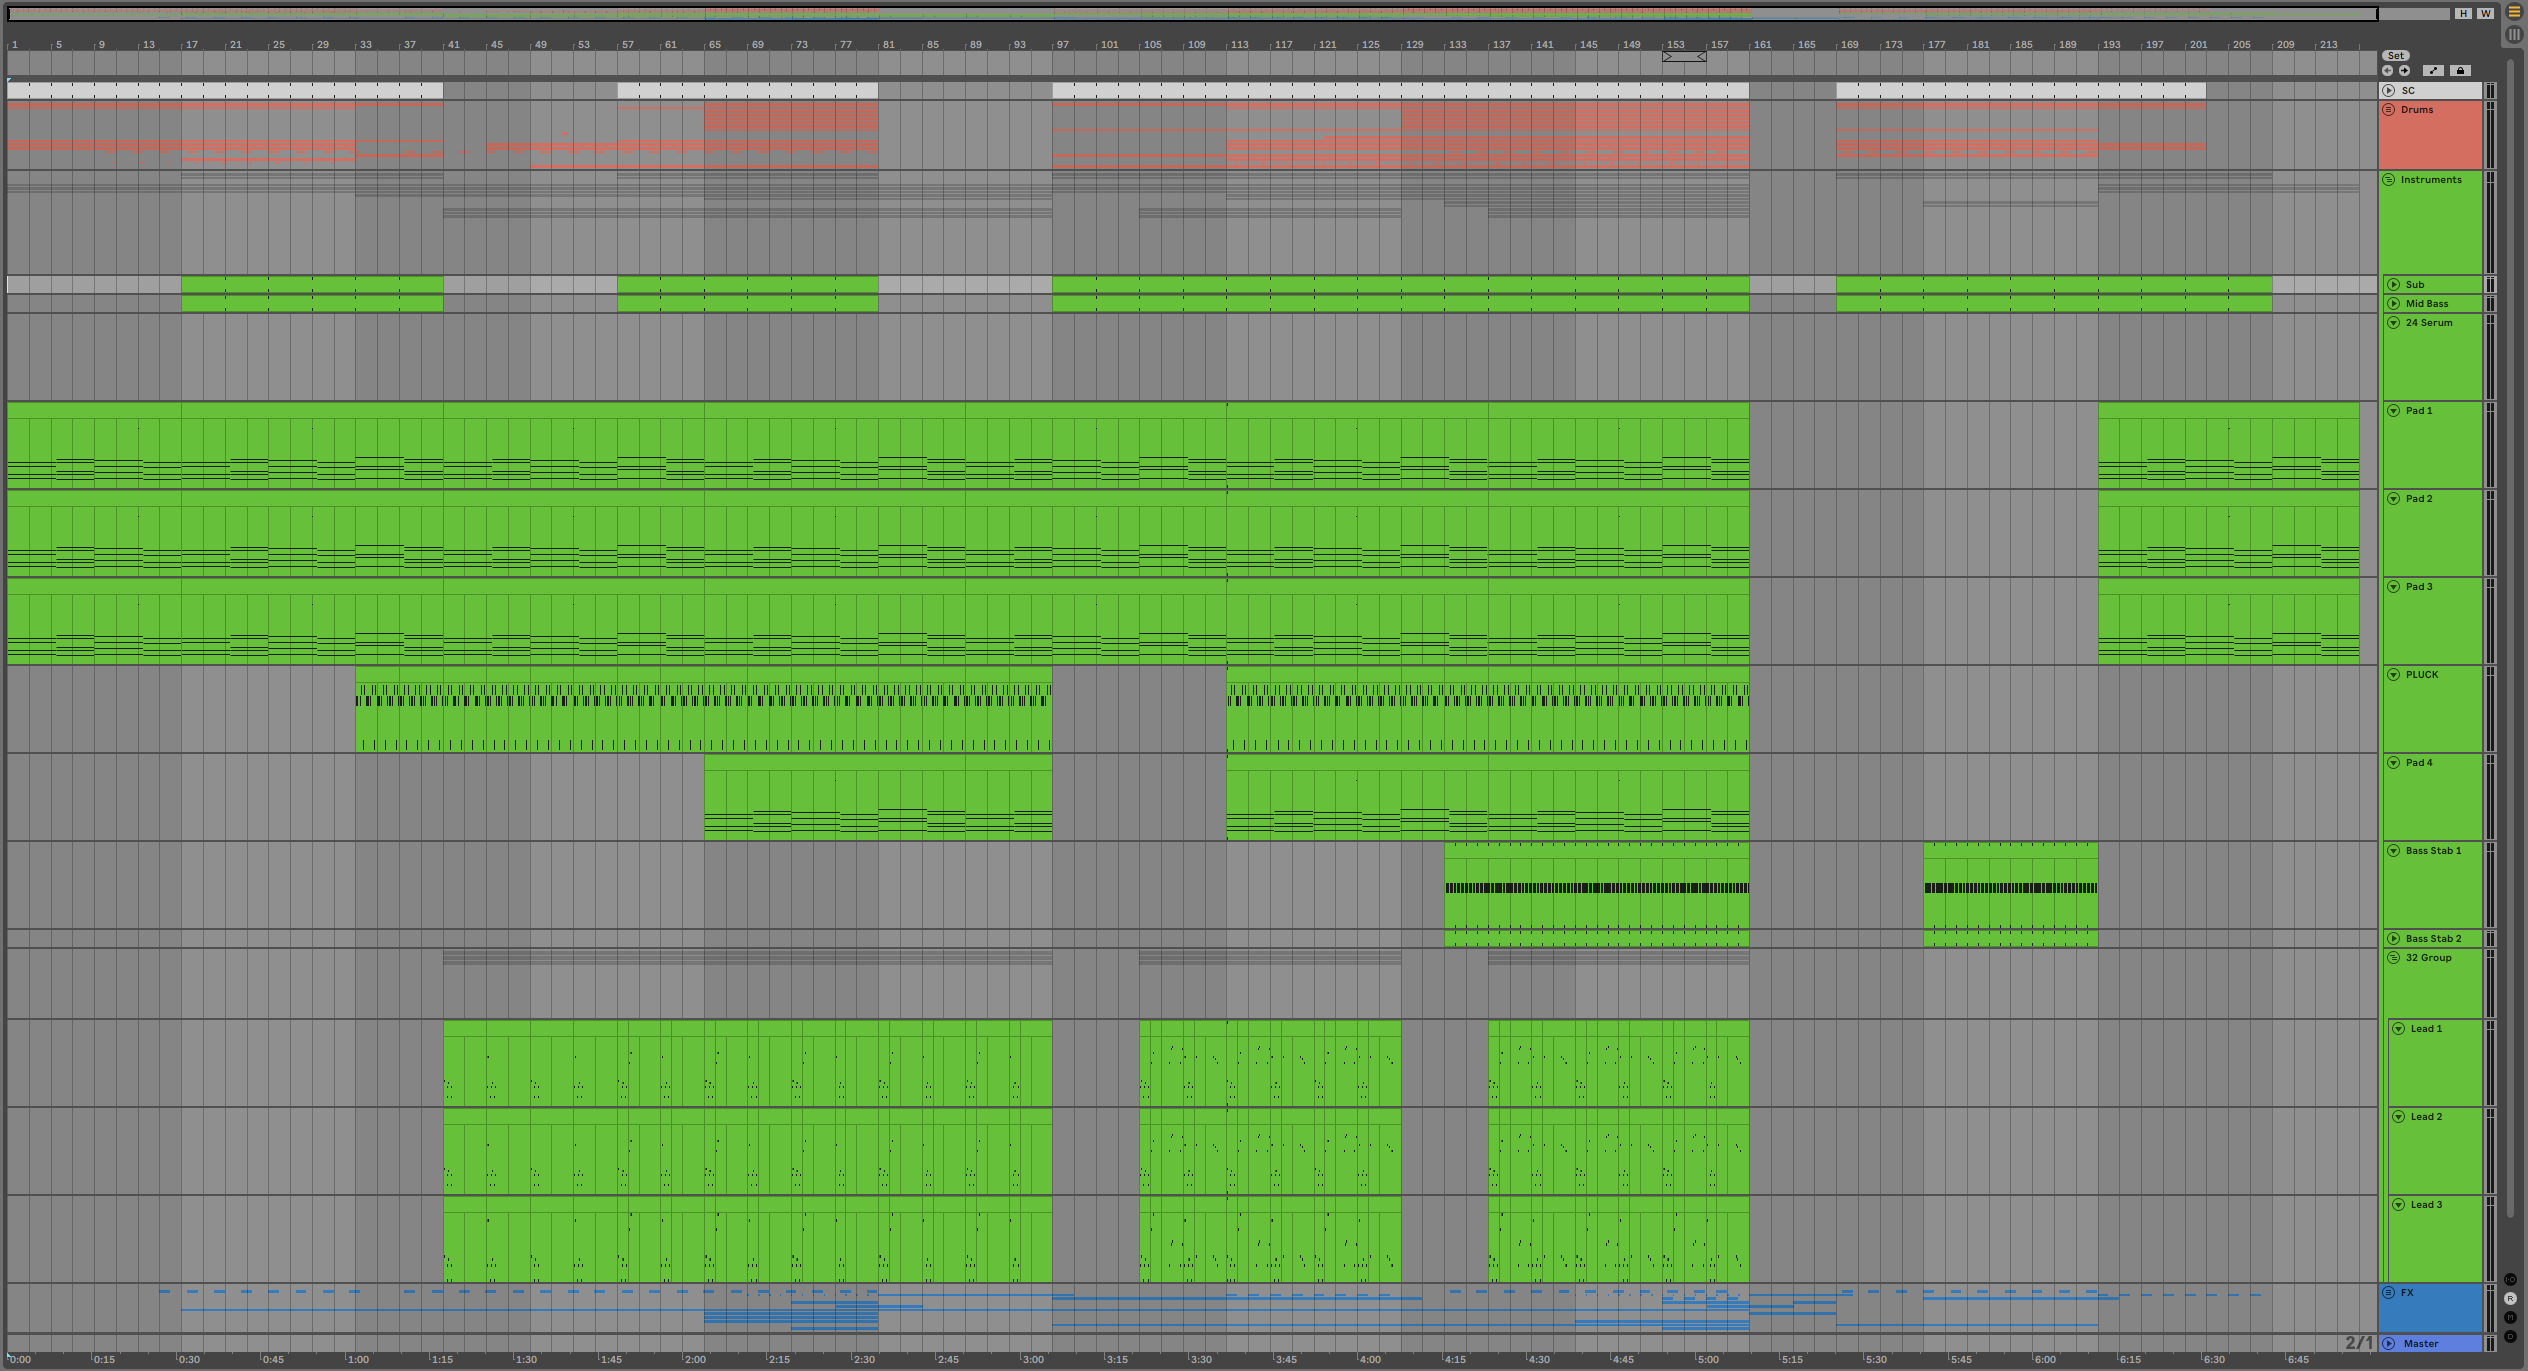Jump to previous locator arrow
The width and height of the screenshot is (2528, 1371).
pos(2388,71)
